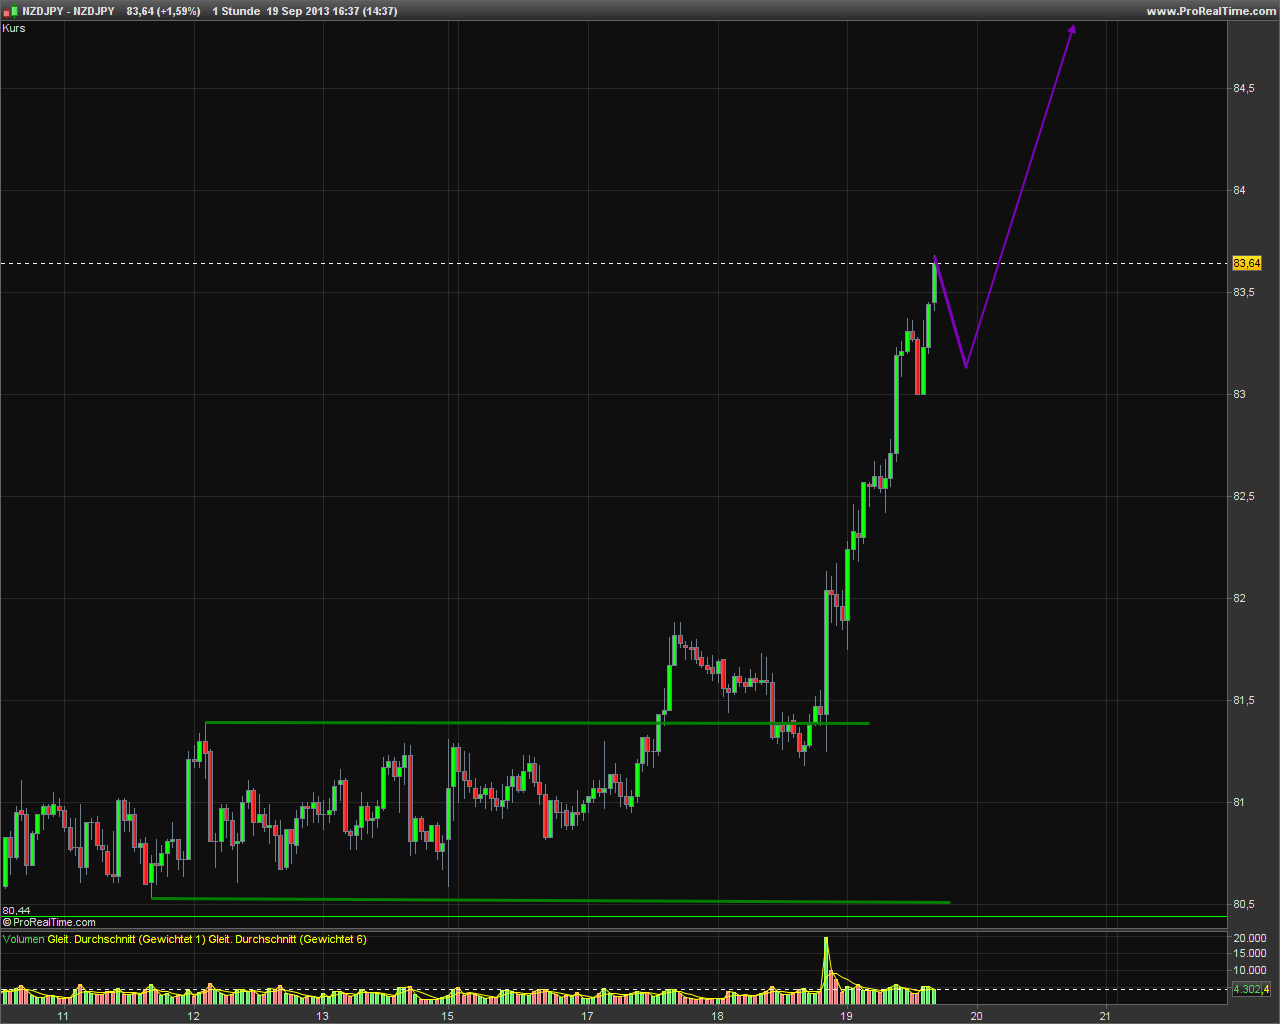Click the 'Kurs' price panel label
1280x1024 pixels.
pos(14,28)
